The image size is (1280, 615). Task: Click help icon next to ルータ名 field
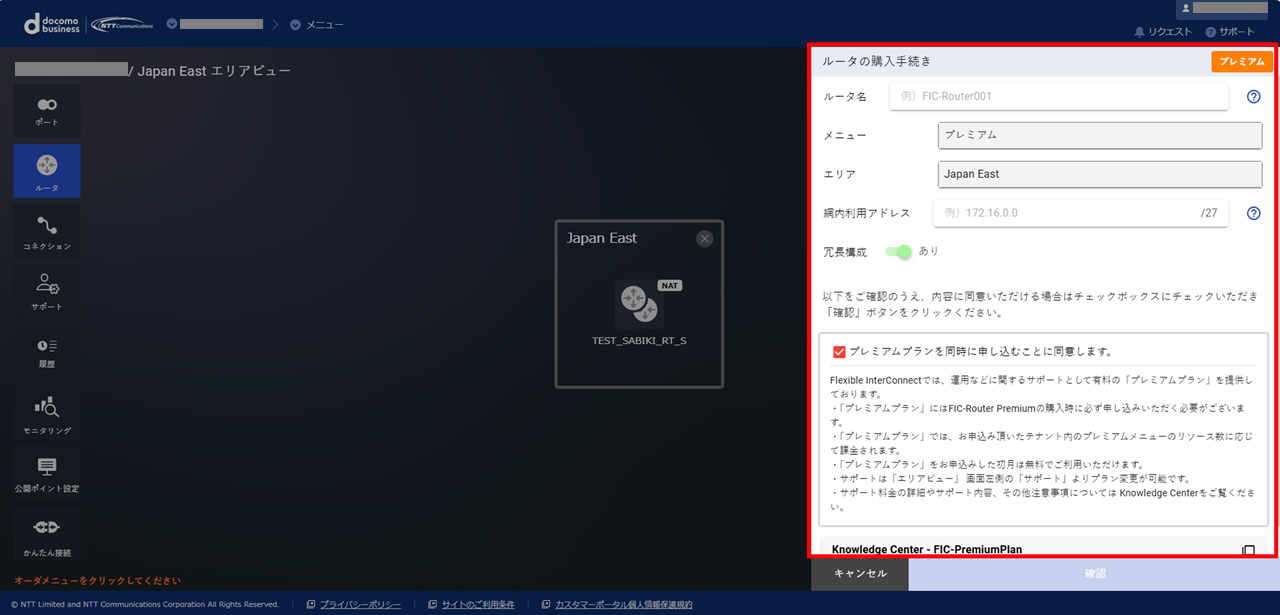[x=1253, y=97]
